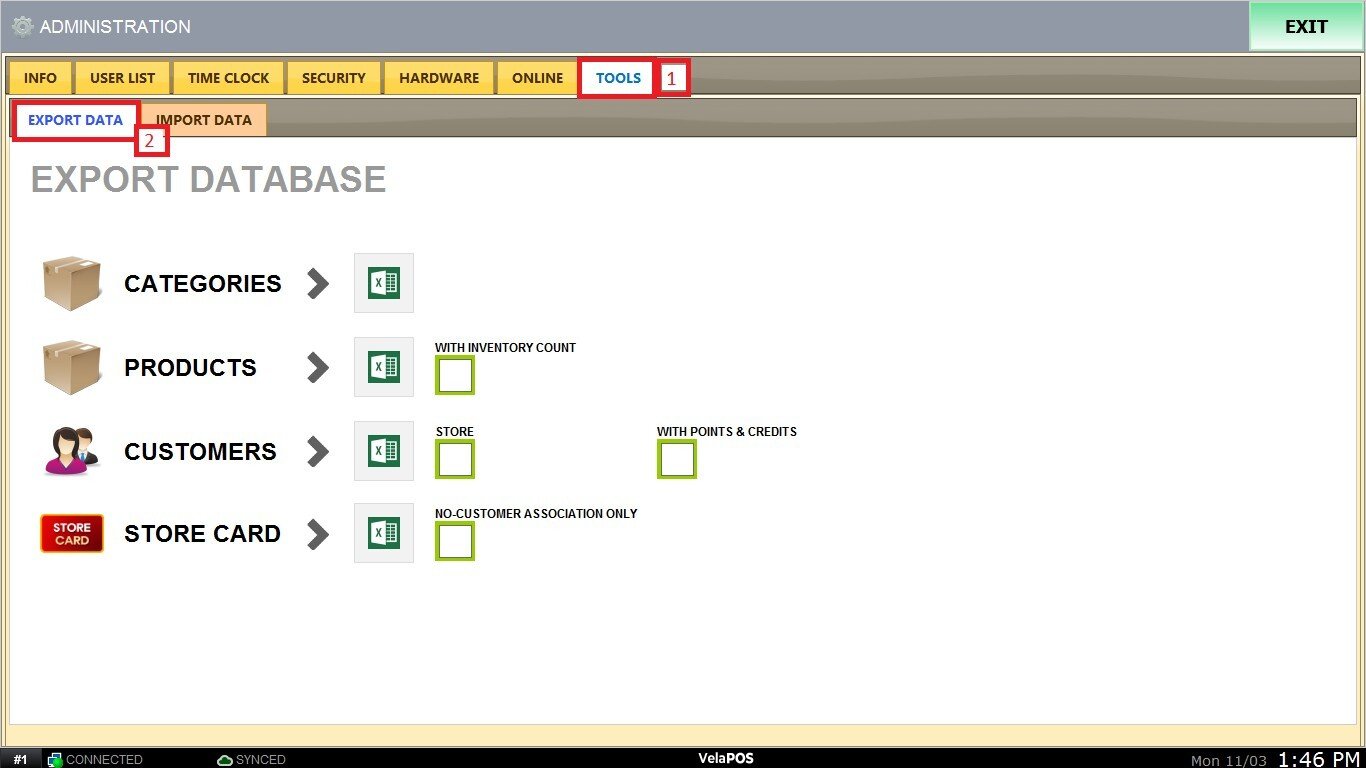Click the Customers people icon
1366x768 pixels.
point(72,451)
